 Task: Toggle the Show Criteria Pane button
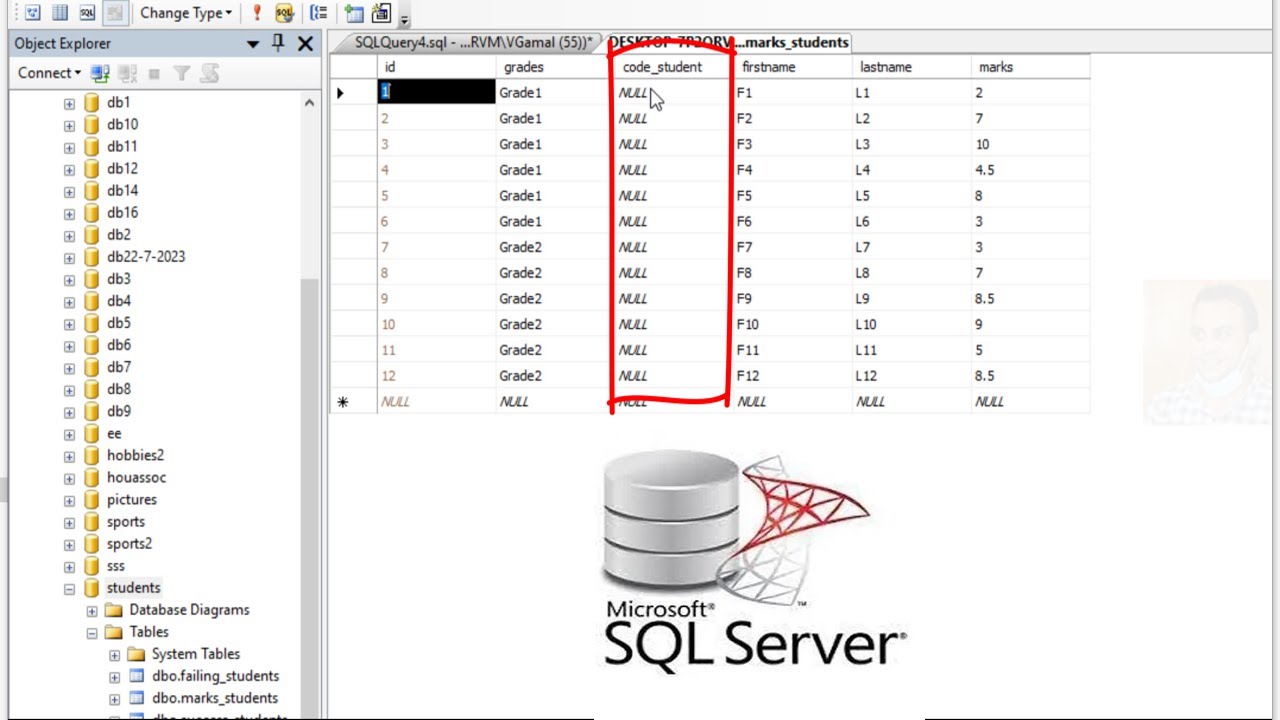pos(60,13)
